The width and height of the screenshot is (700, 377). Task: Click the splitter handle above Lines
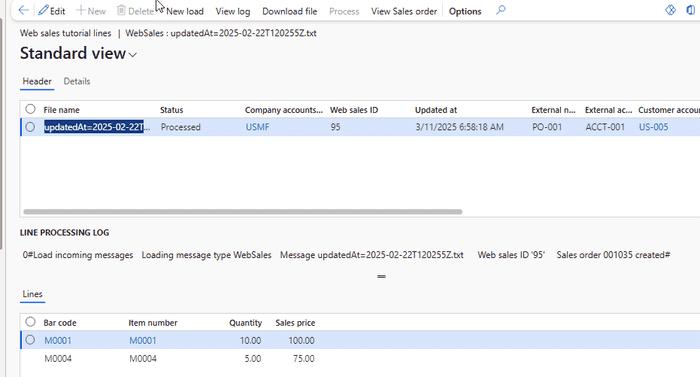point(381,276)
